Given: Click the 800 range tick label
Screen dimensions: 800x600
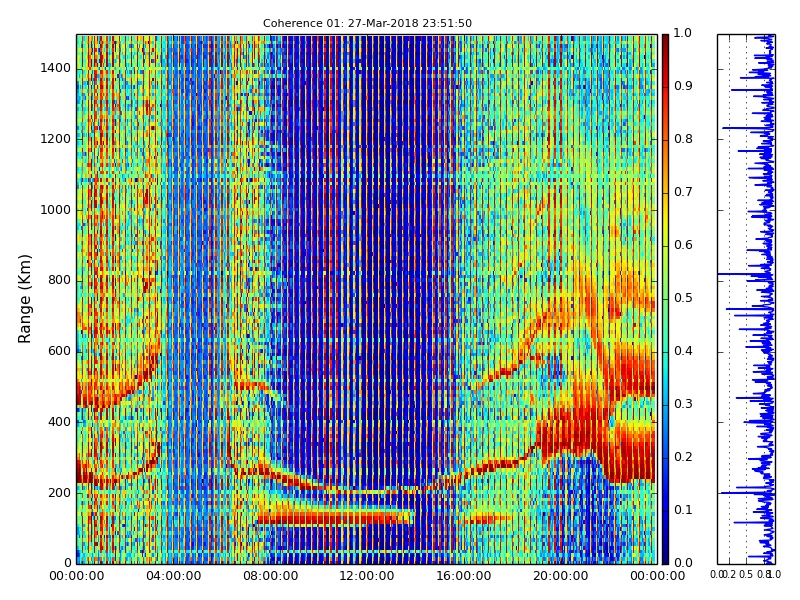Looking at the screenshot, I should pos(60,281).
